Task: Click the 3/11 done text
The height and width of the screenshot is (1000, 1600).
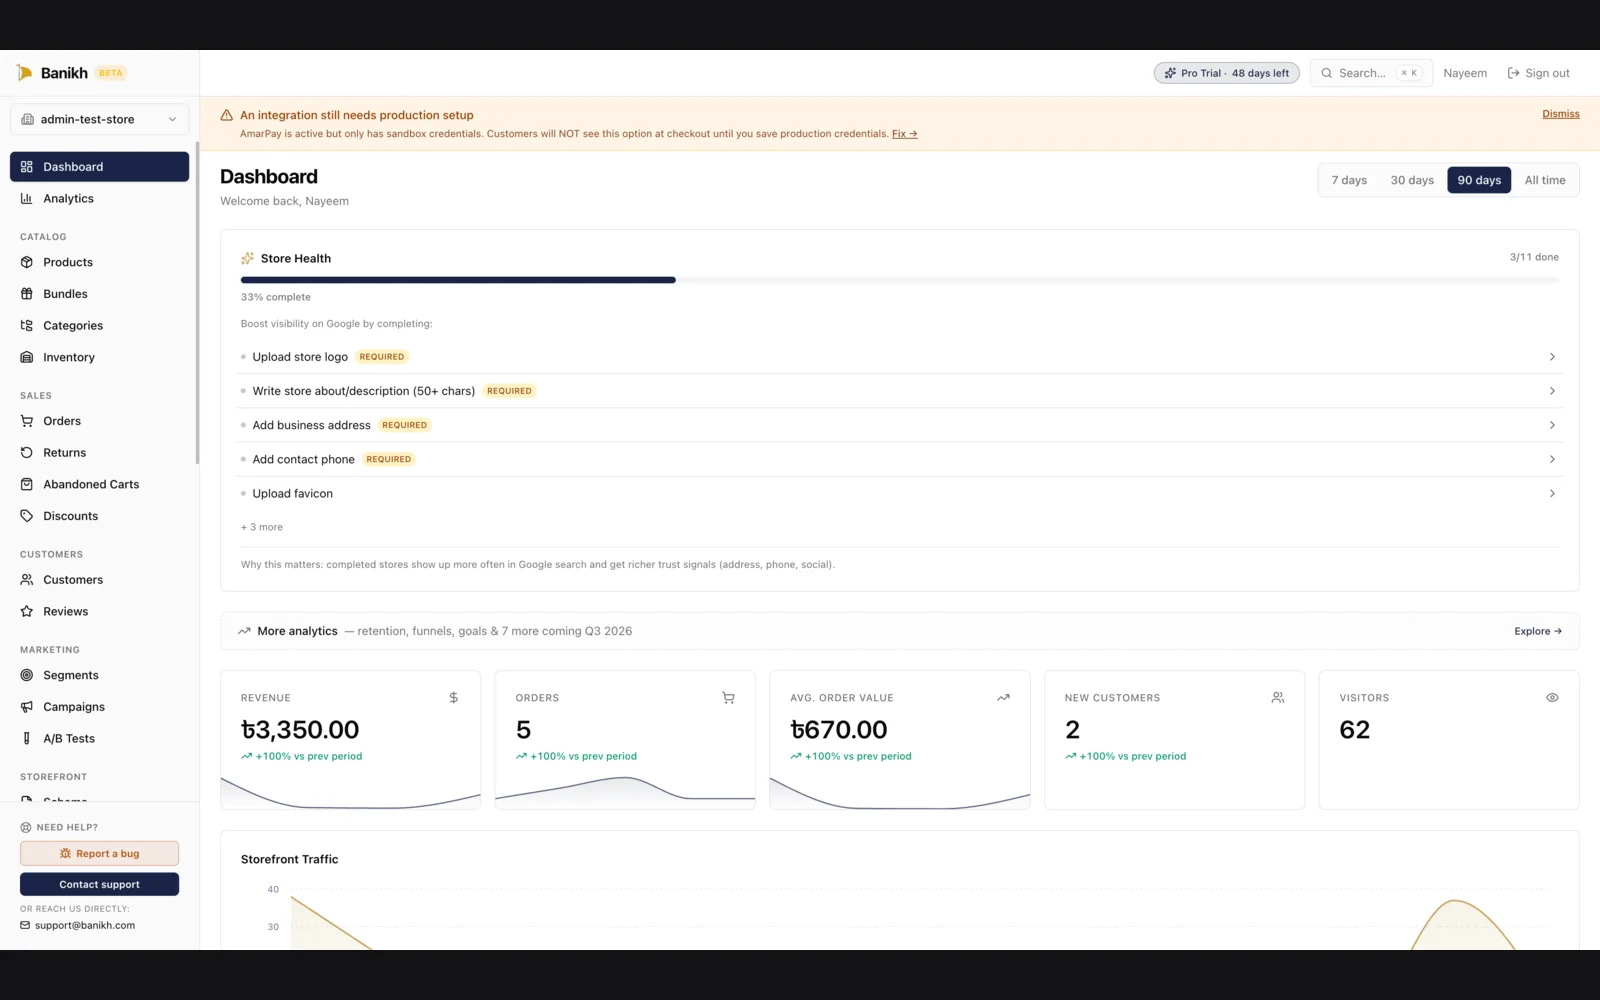Action: 1534,257
